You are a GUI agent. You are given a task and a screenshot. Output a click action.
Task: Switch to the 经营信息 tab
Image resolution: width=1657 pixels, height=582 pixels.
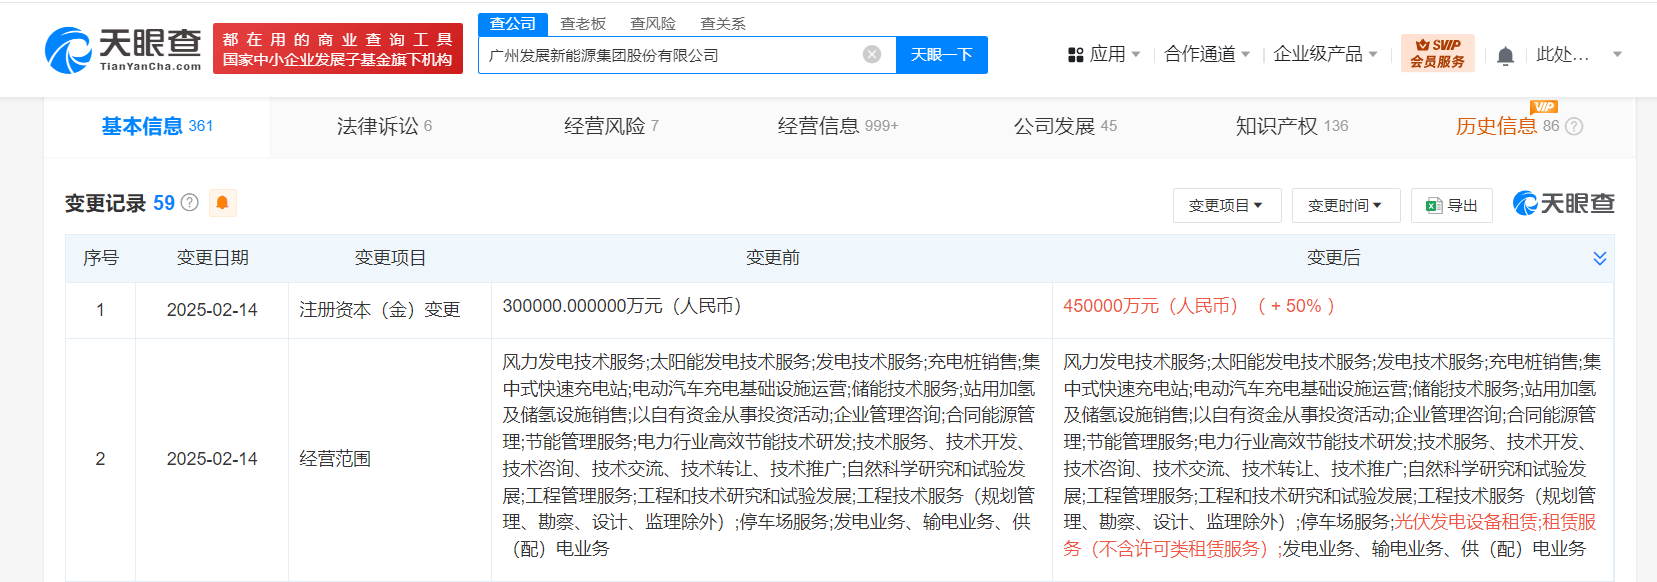[x=838, y=126]
